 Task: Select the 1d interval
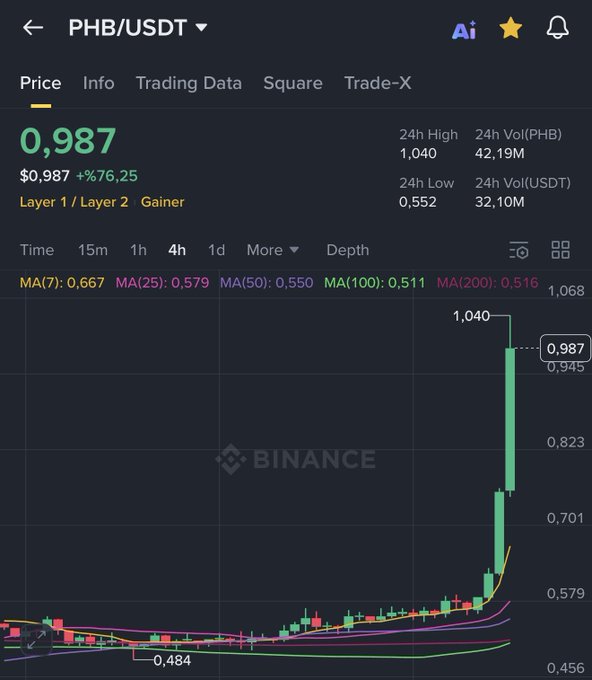(216, 250)
